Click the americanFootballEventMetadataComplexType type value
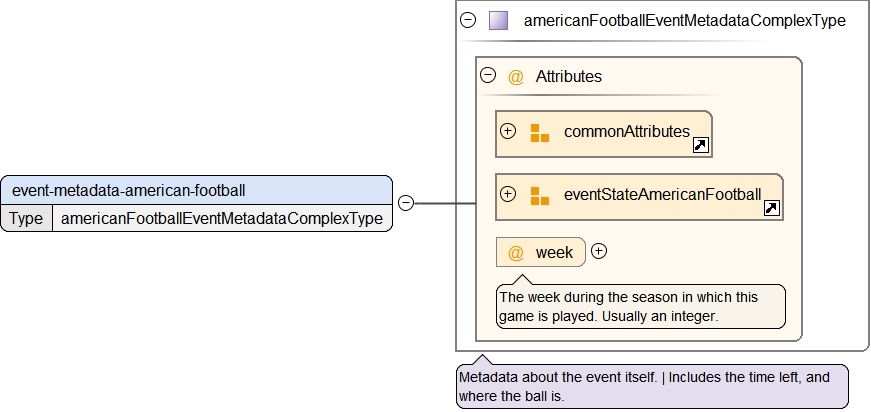The width and height of the screenshot is (871, 412). pos(222,218)
